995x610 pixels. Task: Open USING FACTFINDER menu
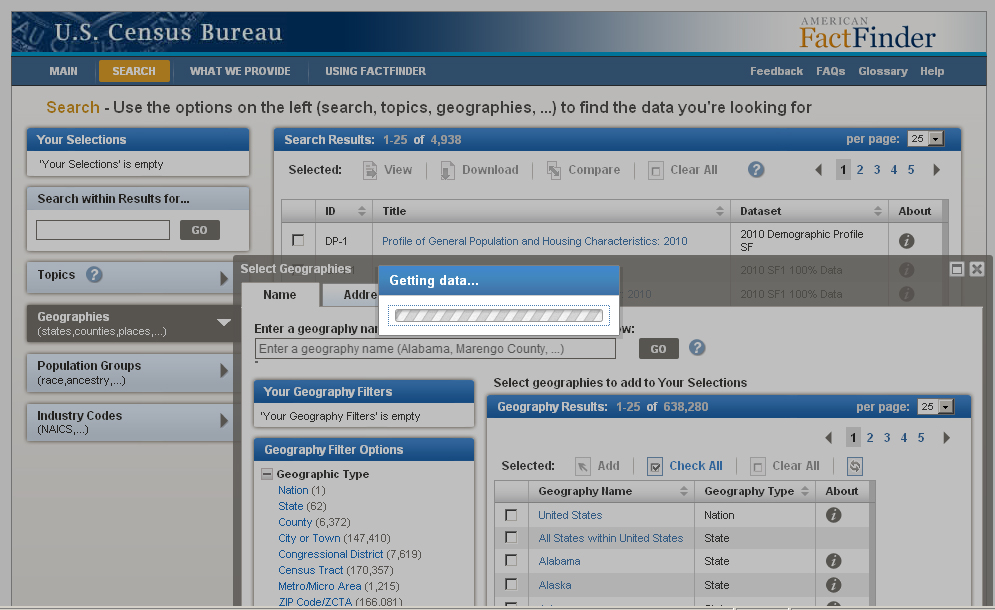coord(376,71)
